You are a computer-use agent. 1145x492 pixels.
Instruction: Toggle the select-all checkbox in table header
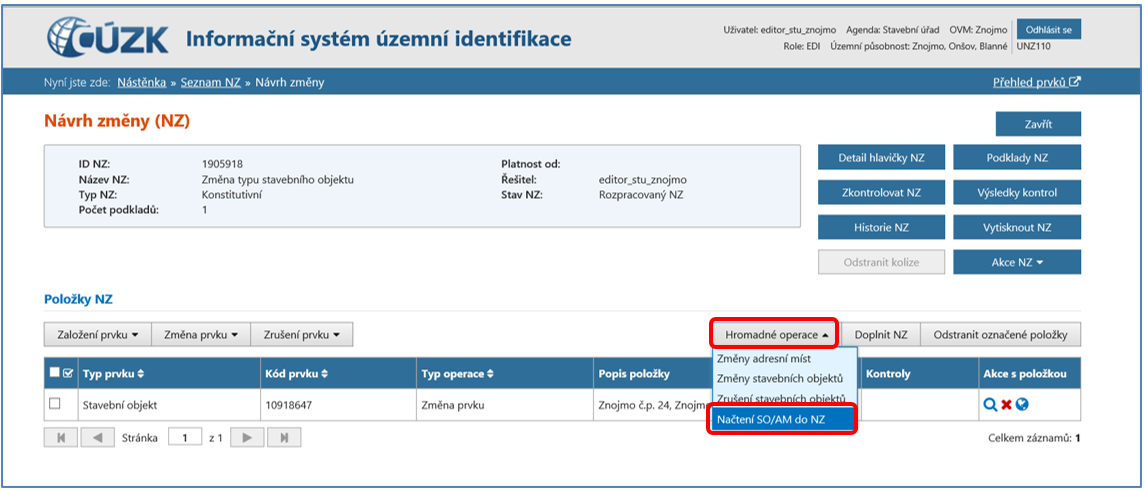(54, 374)
